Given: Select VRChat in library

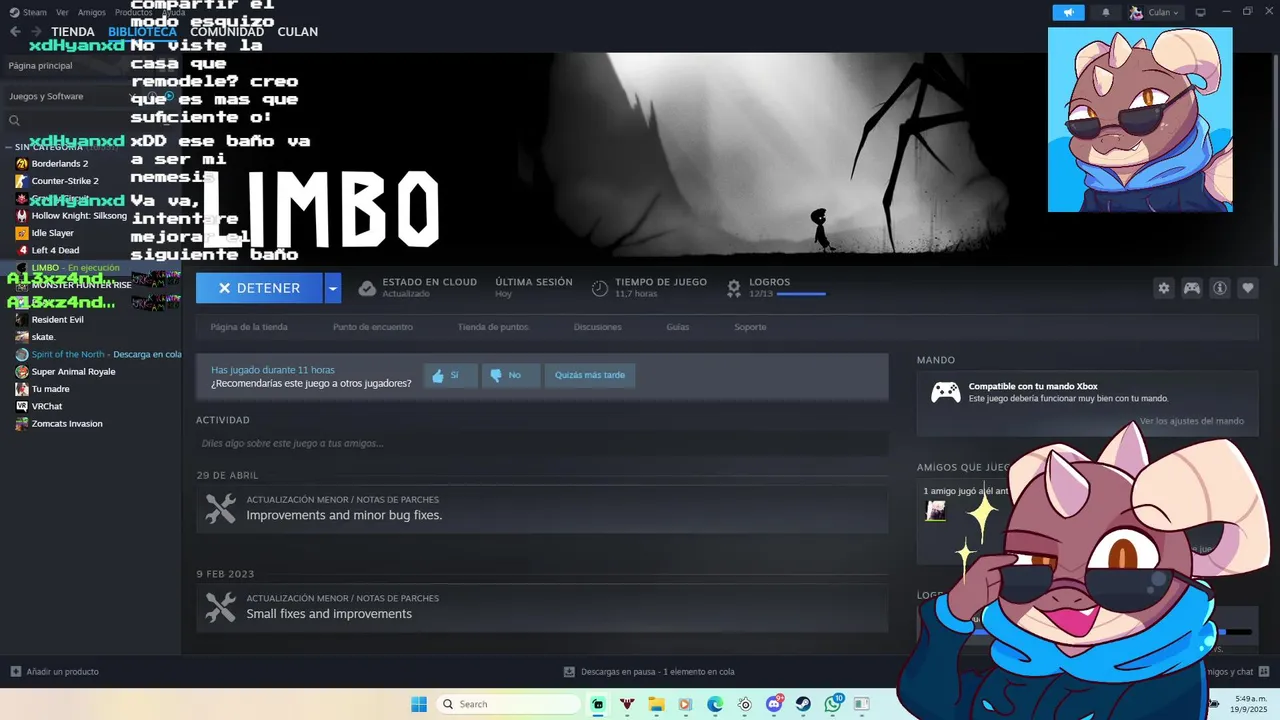Looking at the screenshot, I should (x=47, y=406).
